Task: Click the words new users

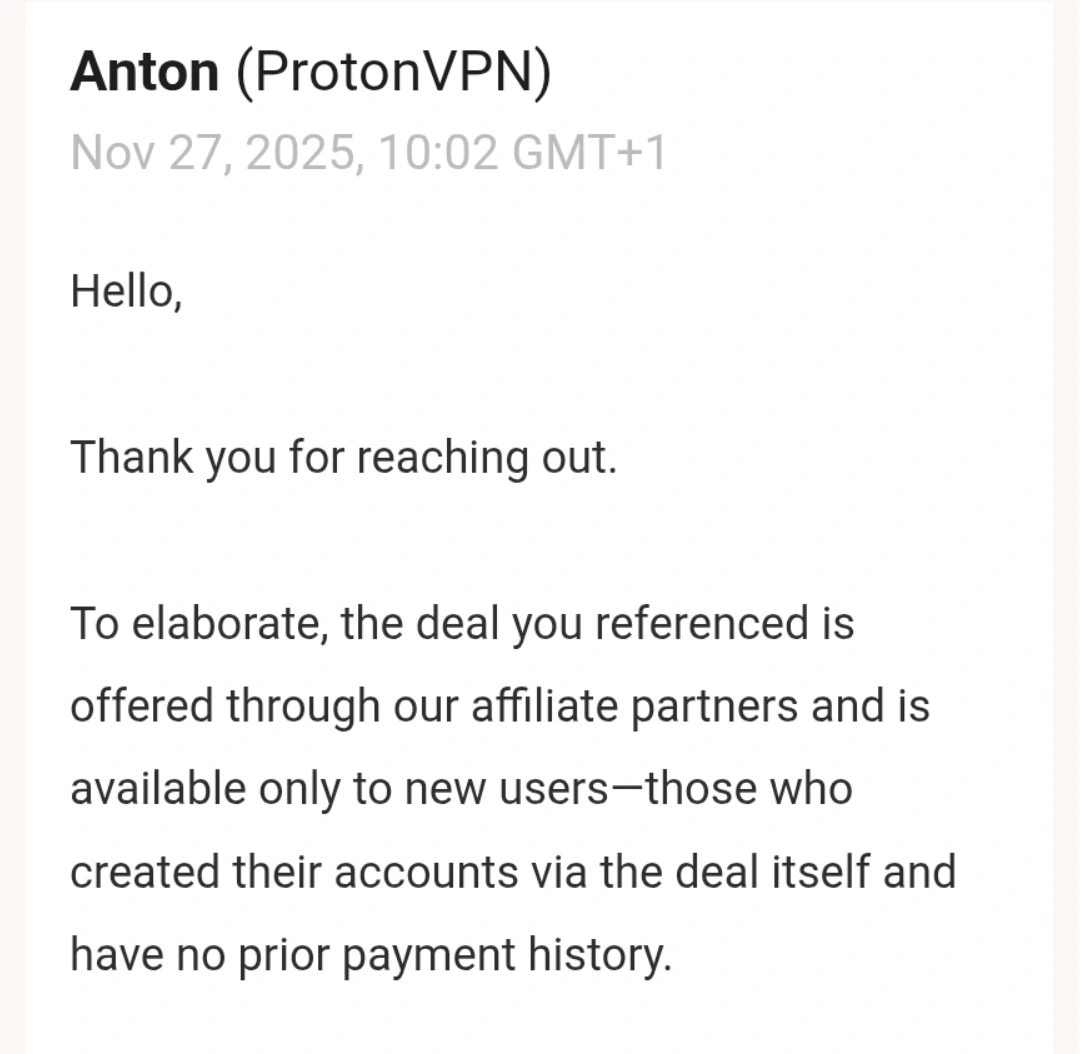Action: point(506,789)
